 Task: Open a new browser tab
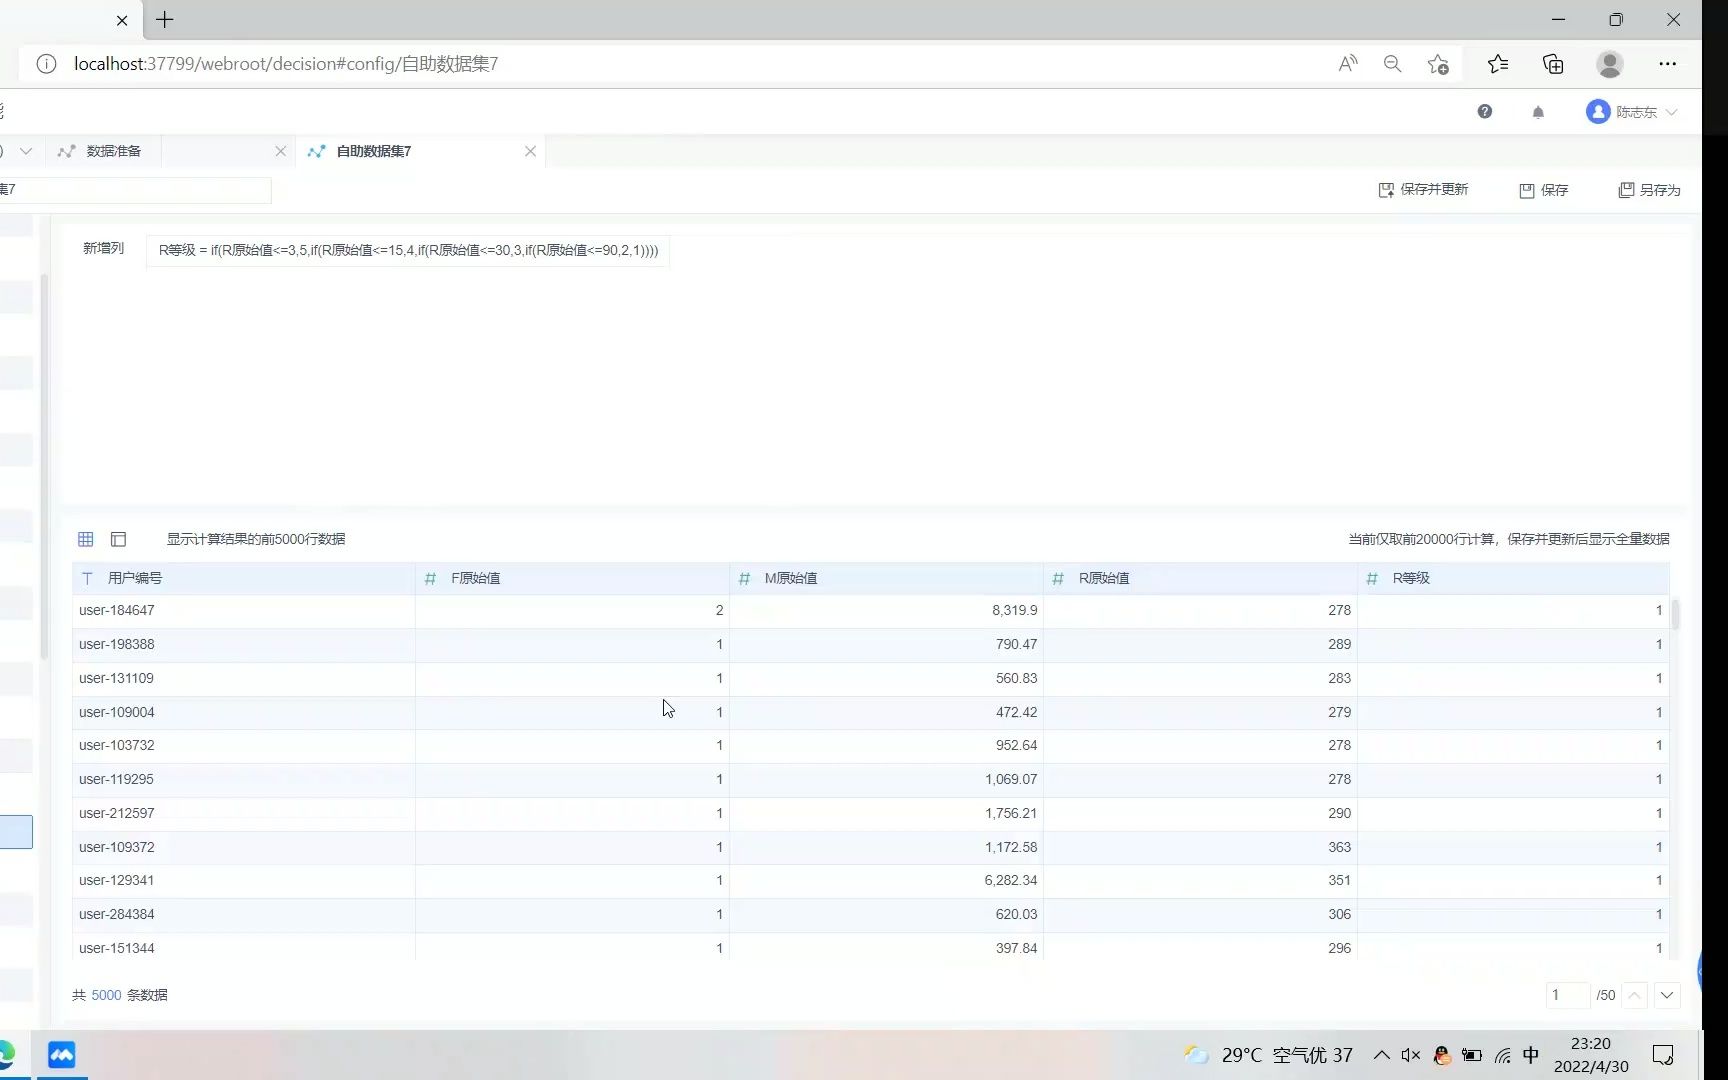point(165,19)
